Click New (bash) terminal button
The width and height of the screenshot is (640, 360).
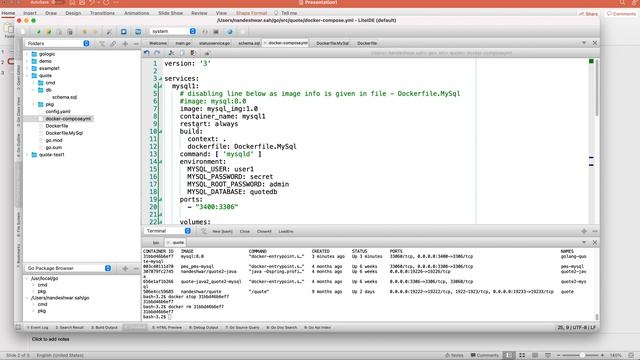point(222,231)
